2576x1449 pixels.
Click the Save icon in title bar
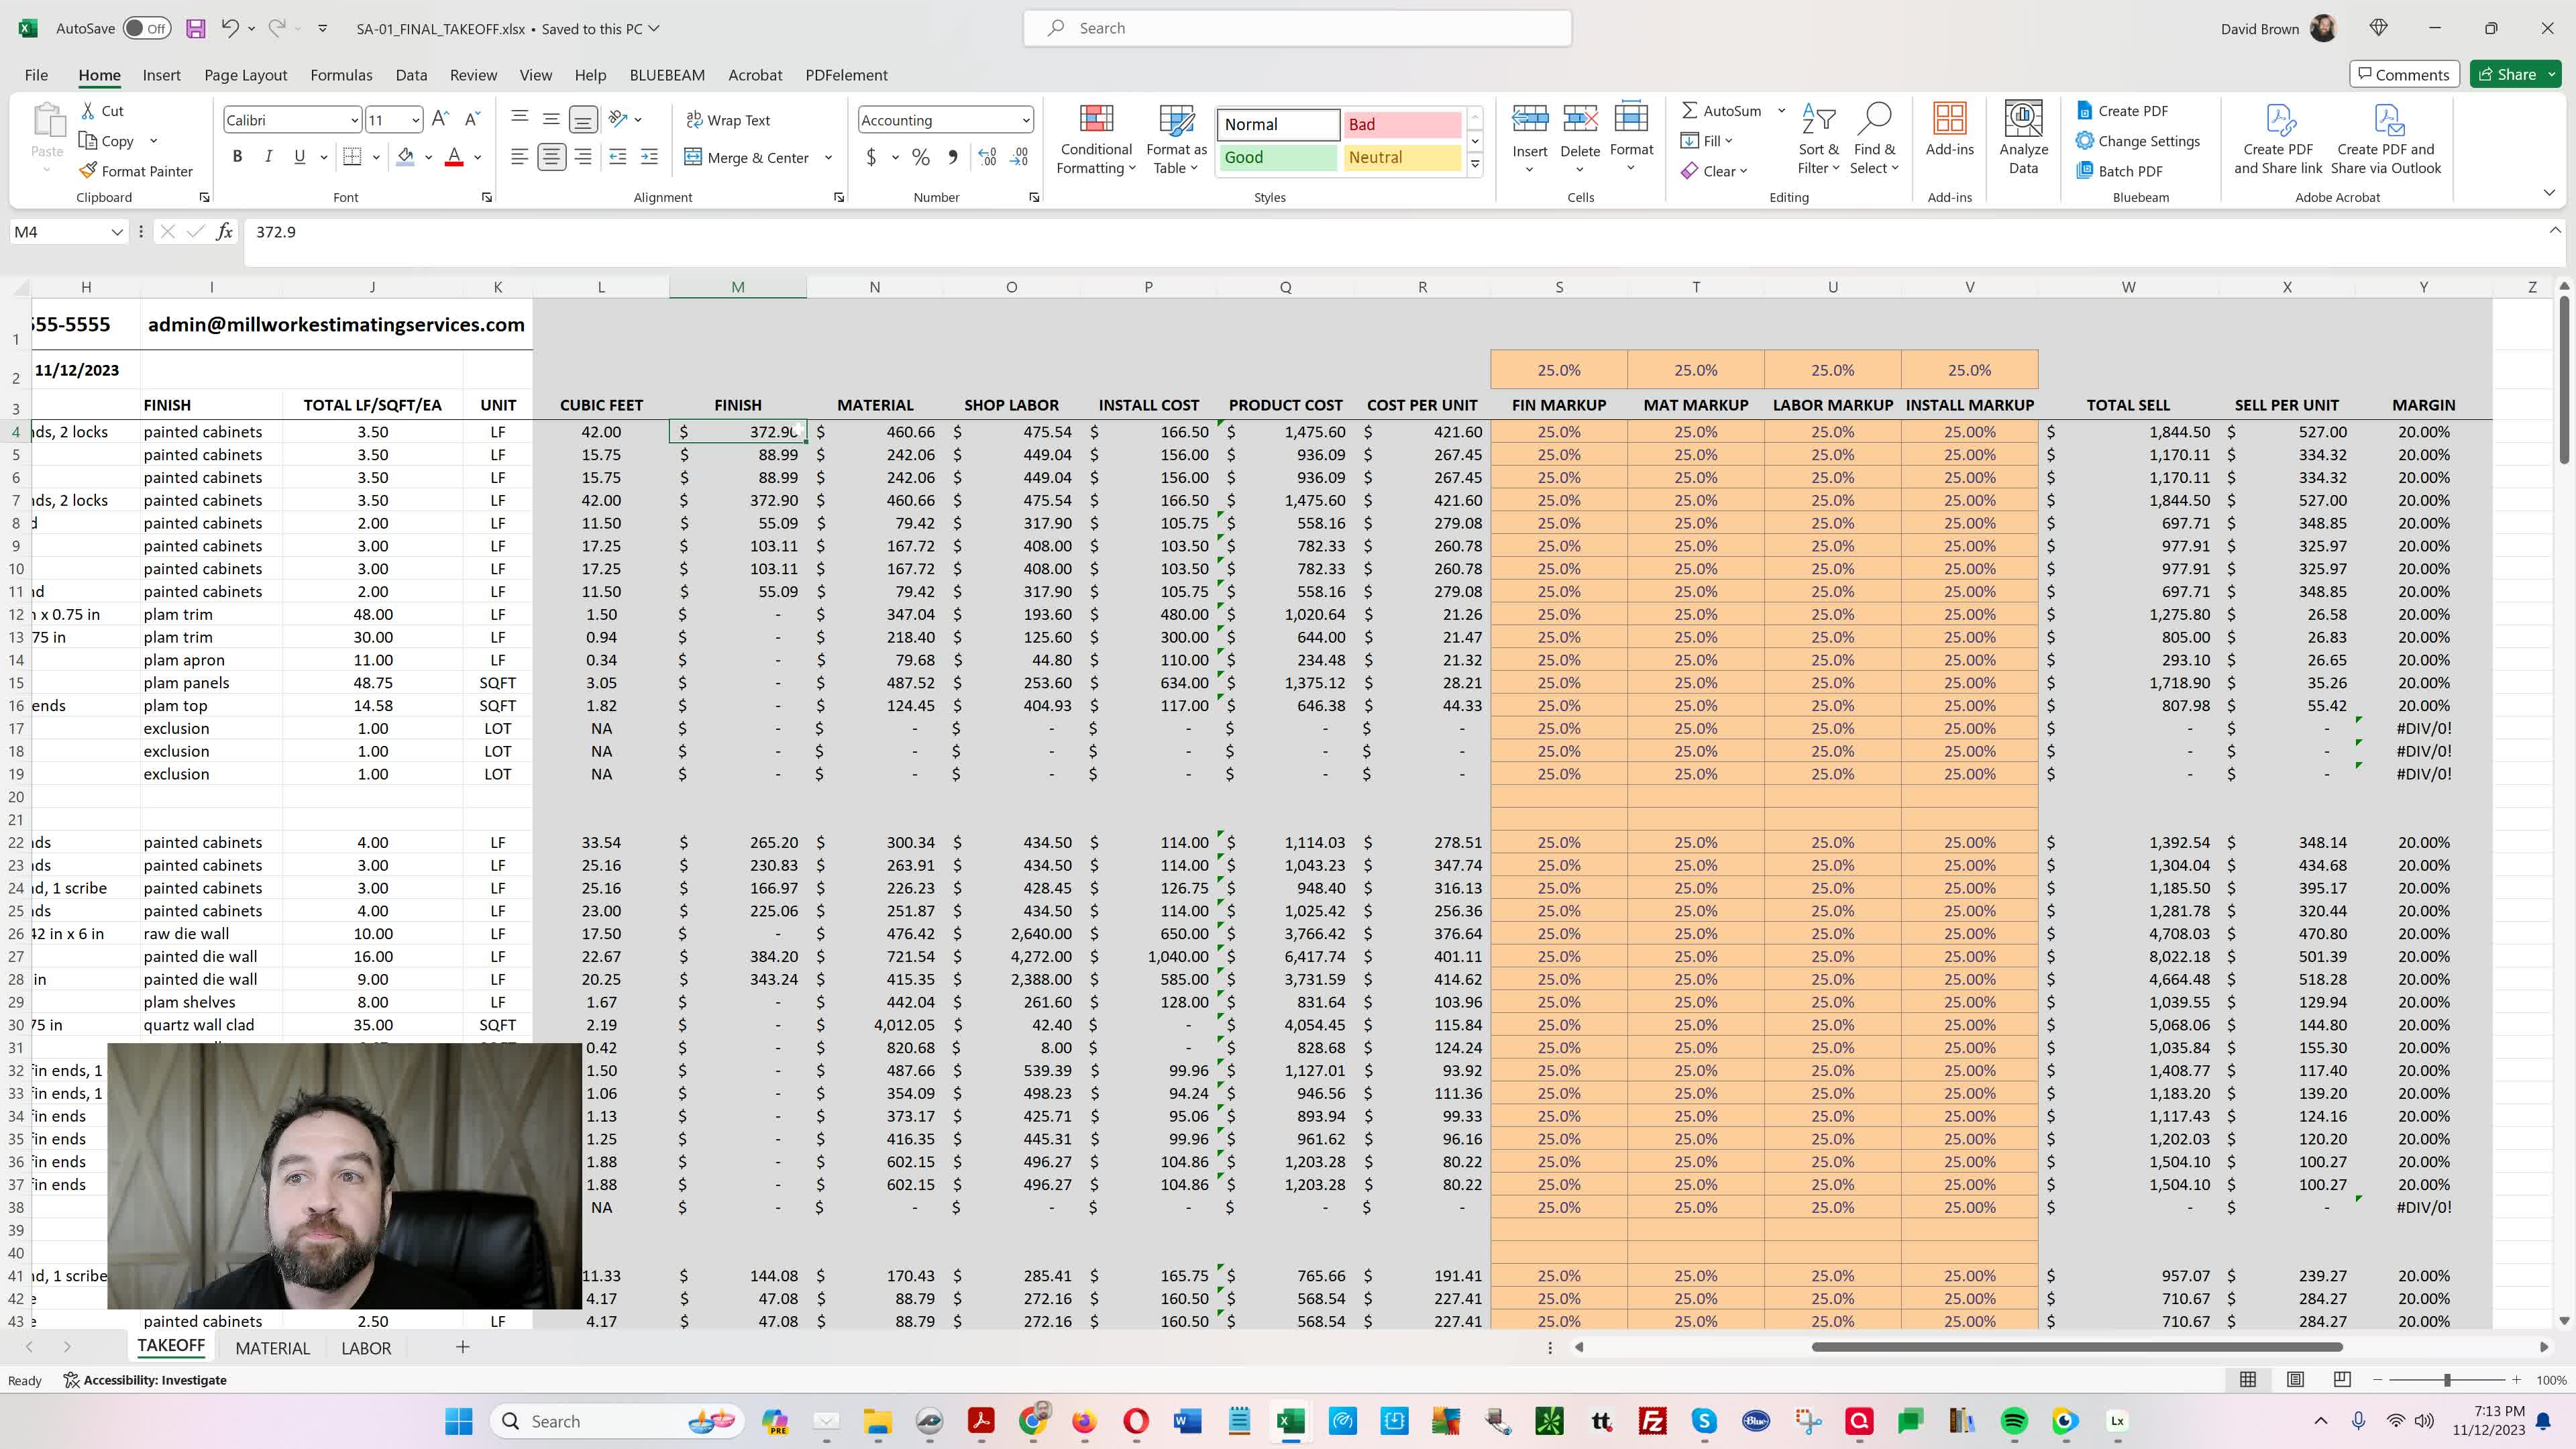point(196,28)
